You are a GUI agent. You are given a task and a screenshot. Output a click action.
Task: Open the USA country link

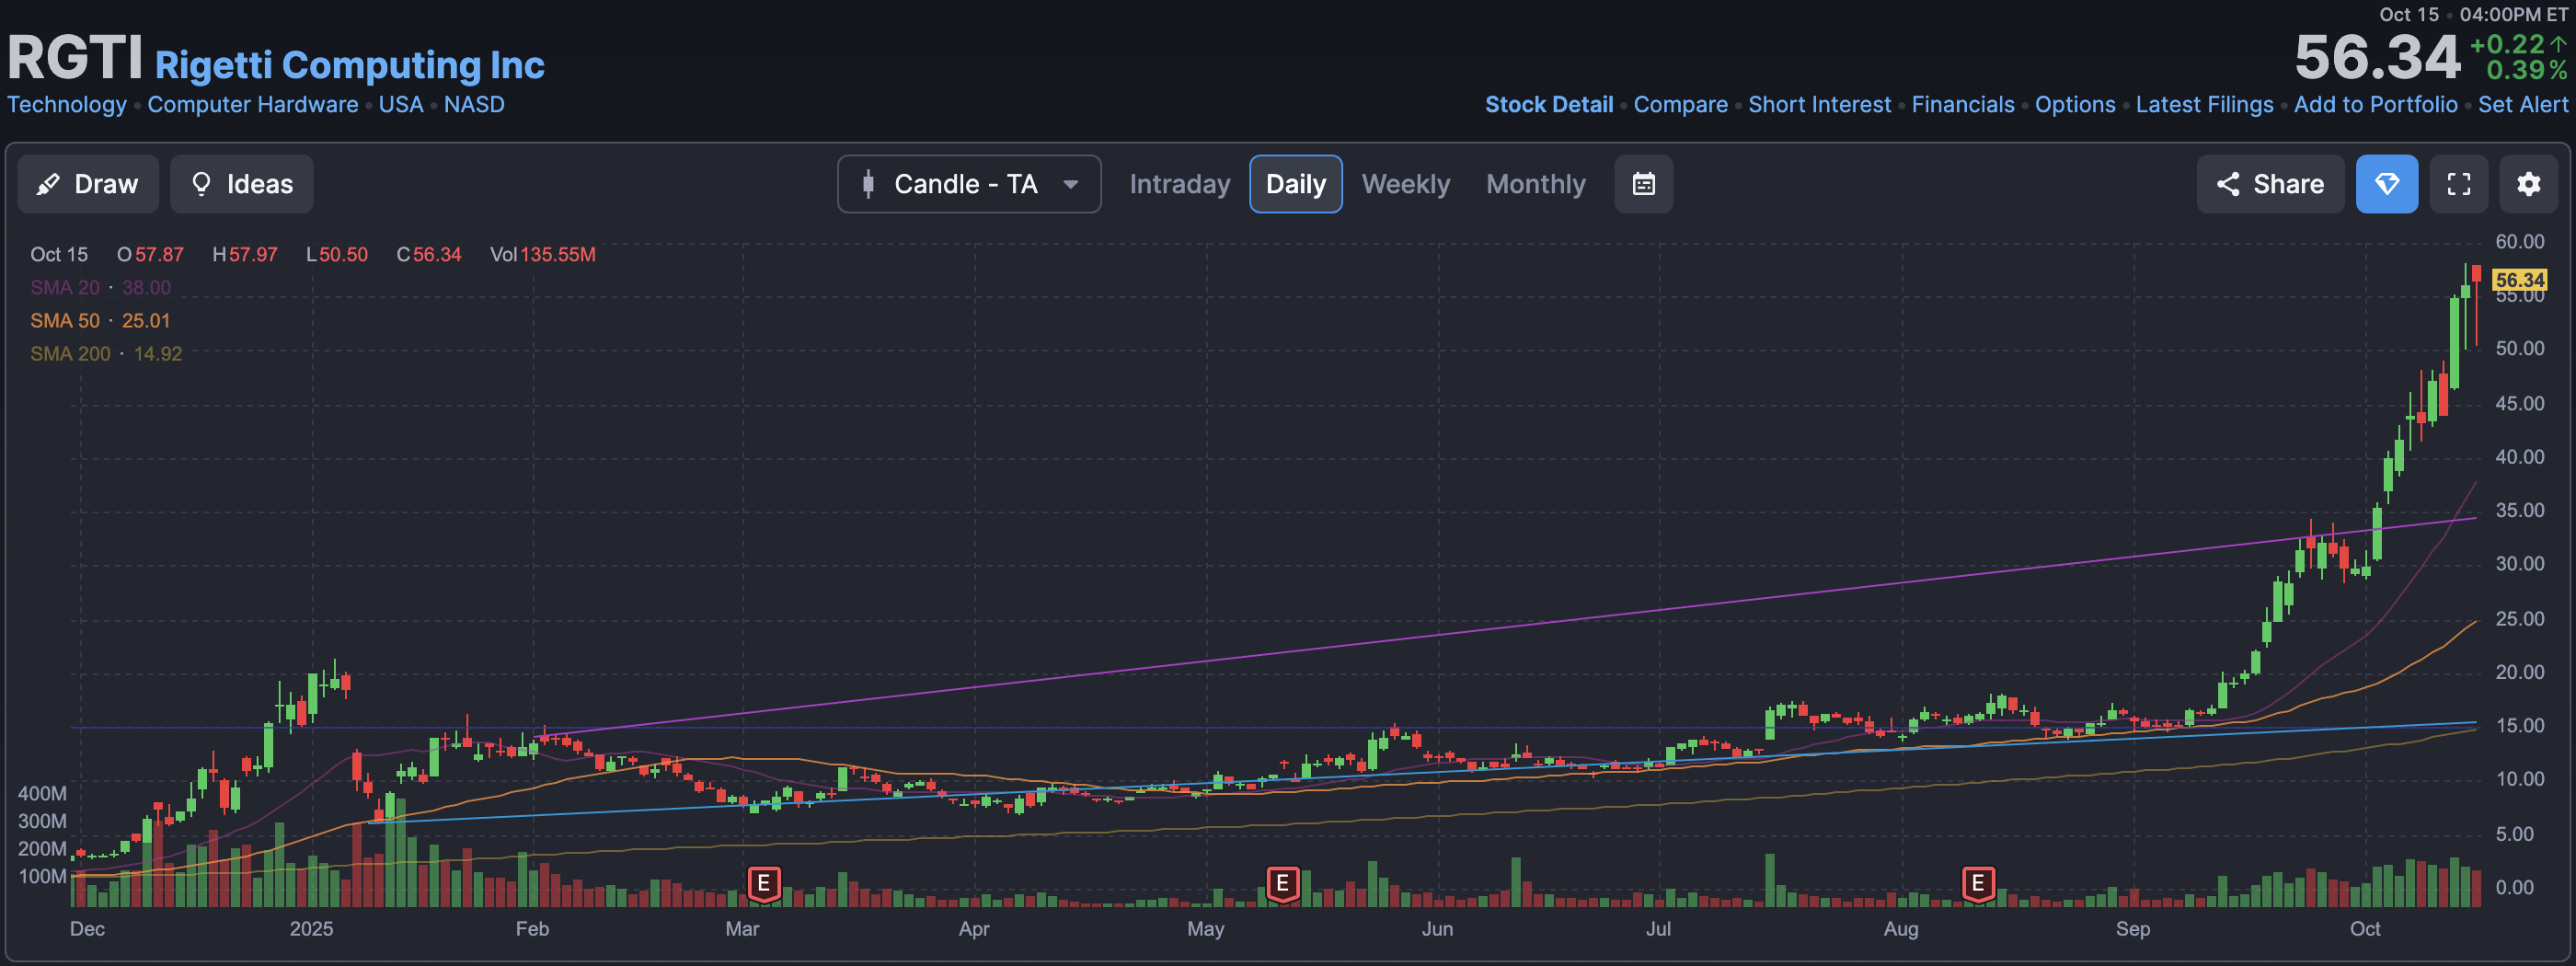tap(401, 105)
